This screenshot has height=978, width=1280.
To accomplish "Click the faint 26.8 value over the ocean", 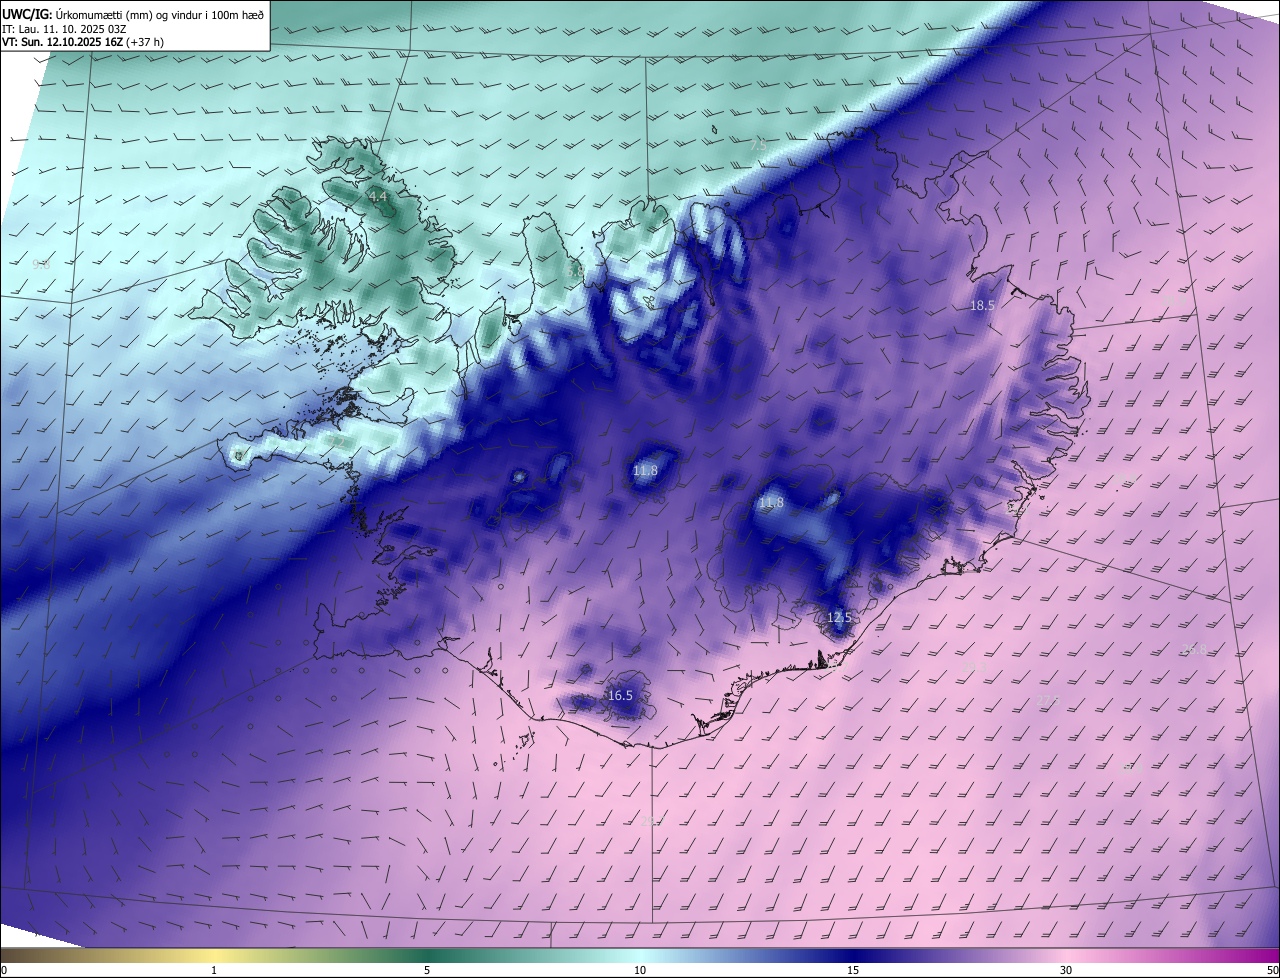I will tap(1194, 649).
